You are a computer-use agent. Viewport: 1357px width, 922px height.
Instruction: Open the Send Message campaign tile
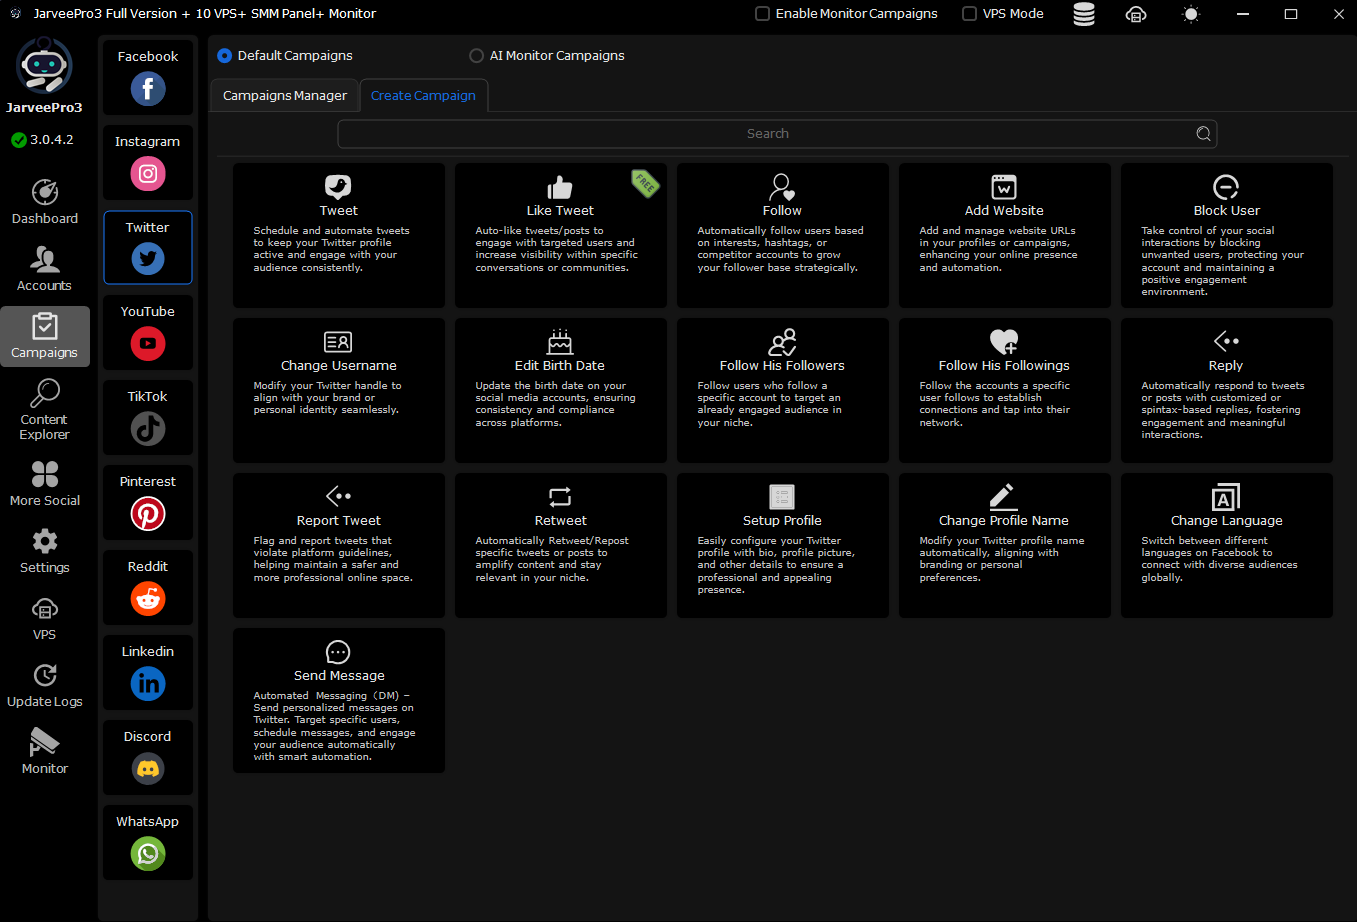click(x=339, y=700)
